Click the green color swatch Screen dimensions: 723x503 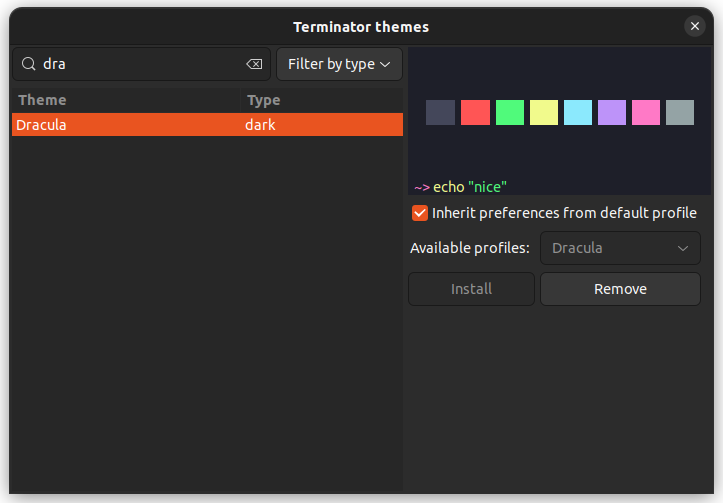point(510,112)
